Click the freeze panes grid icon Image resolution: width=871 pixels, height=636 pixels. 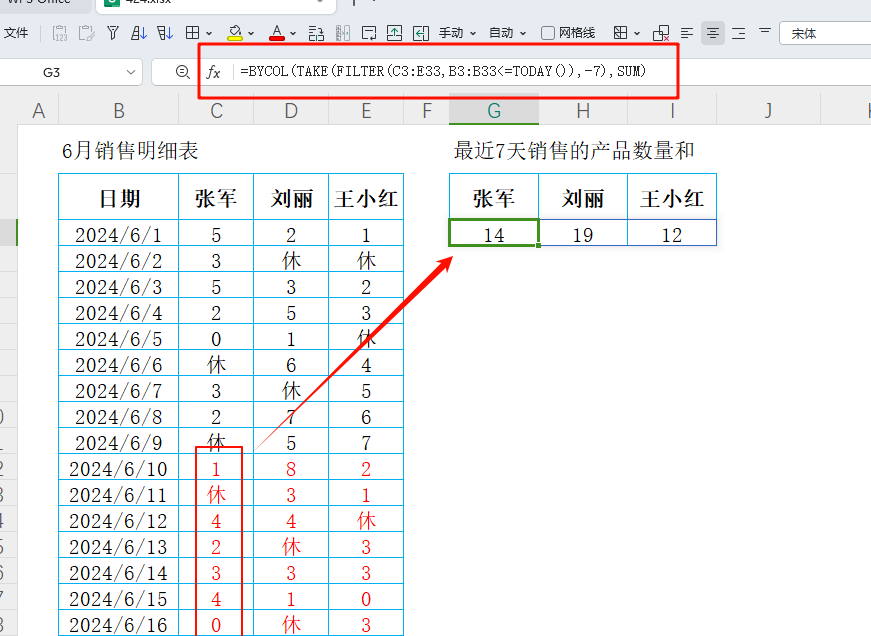(620, 33)
